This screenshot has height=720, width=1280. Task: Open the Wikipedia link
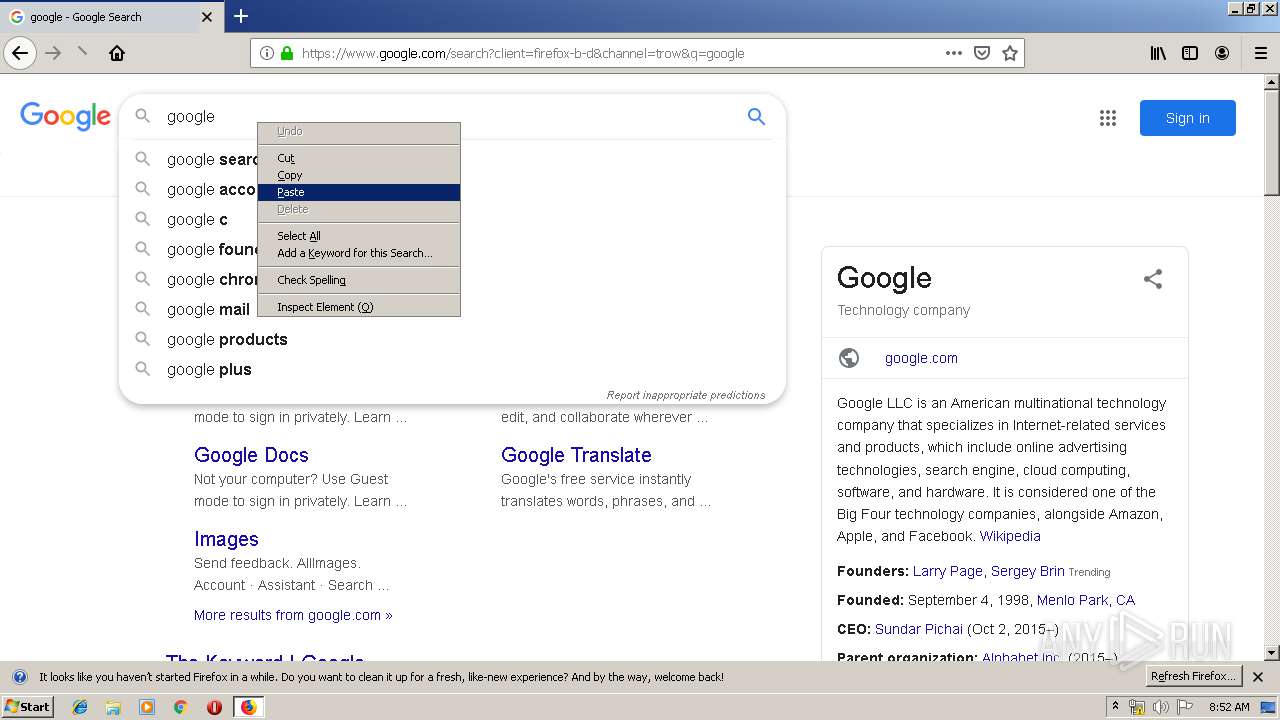pos(1010,536)
